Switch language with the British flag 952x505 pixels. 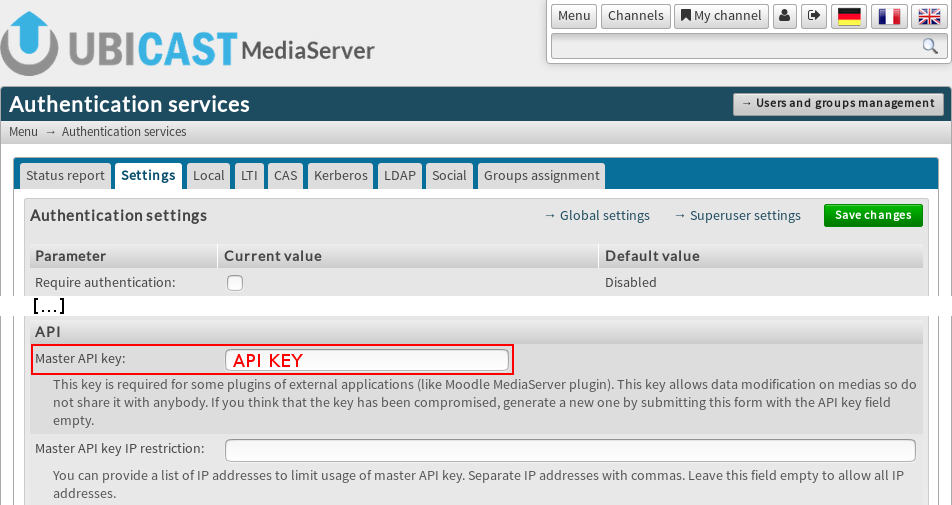coord(930,16)
